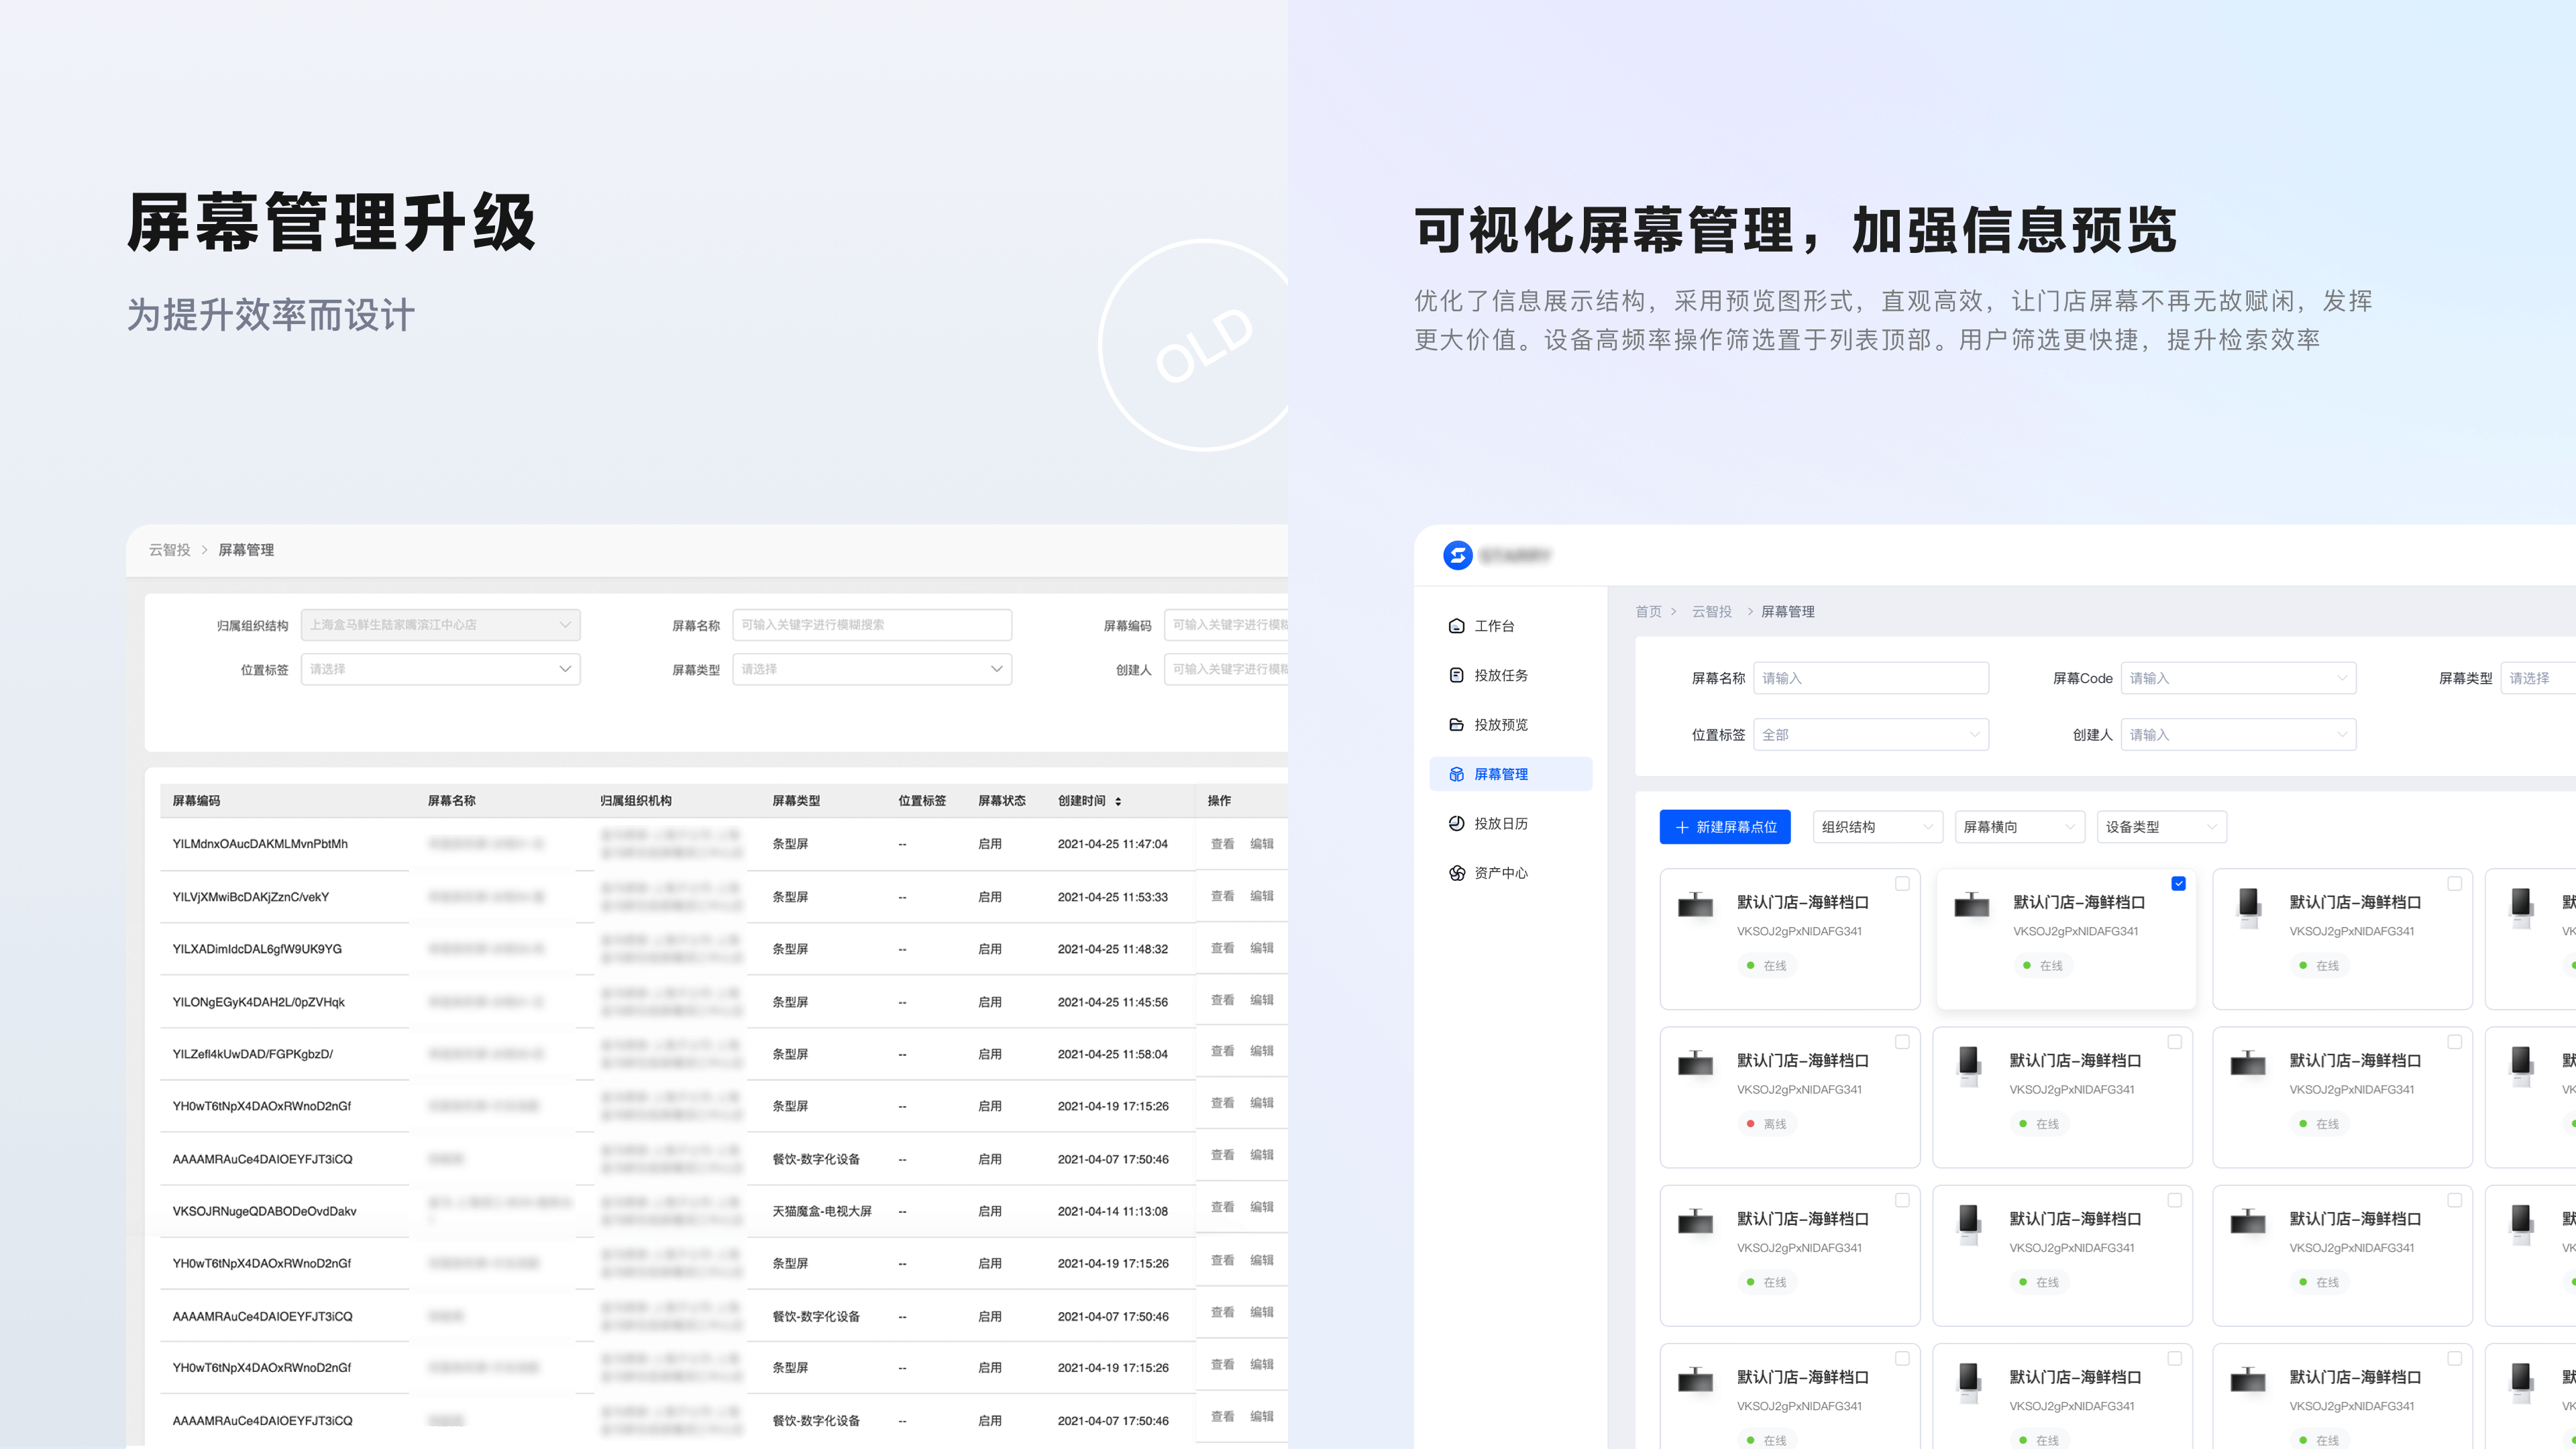Click the 资产中心 sidebar icon
This screenshot has height=1449, width=2576.
pyautogui.click(x=1456, y=873)
